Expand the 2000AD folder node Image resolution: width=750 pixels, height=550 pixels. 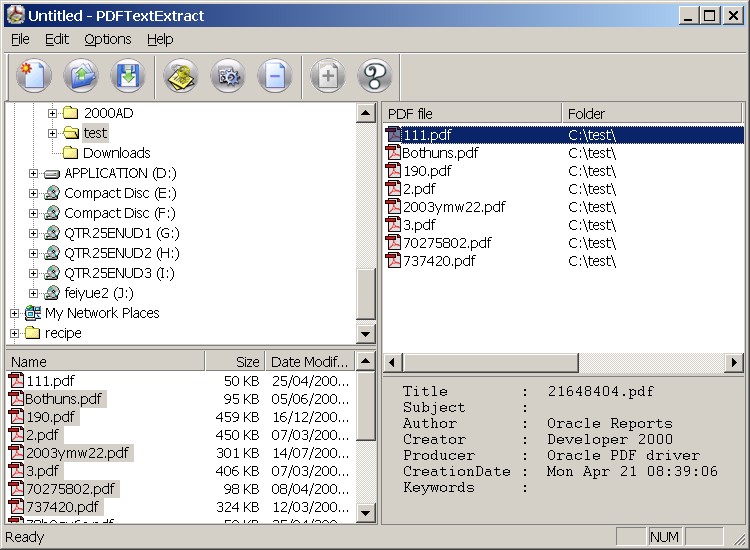pos(52,113)
